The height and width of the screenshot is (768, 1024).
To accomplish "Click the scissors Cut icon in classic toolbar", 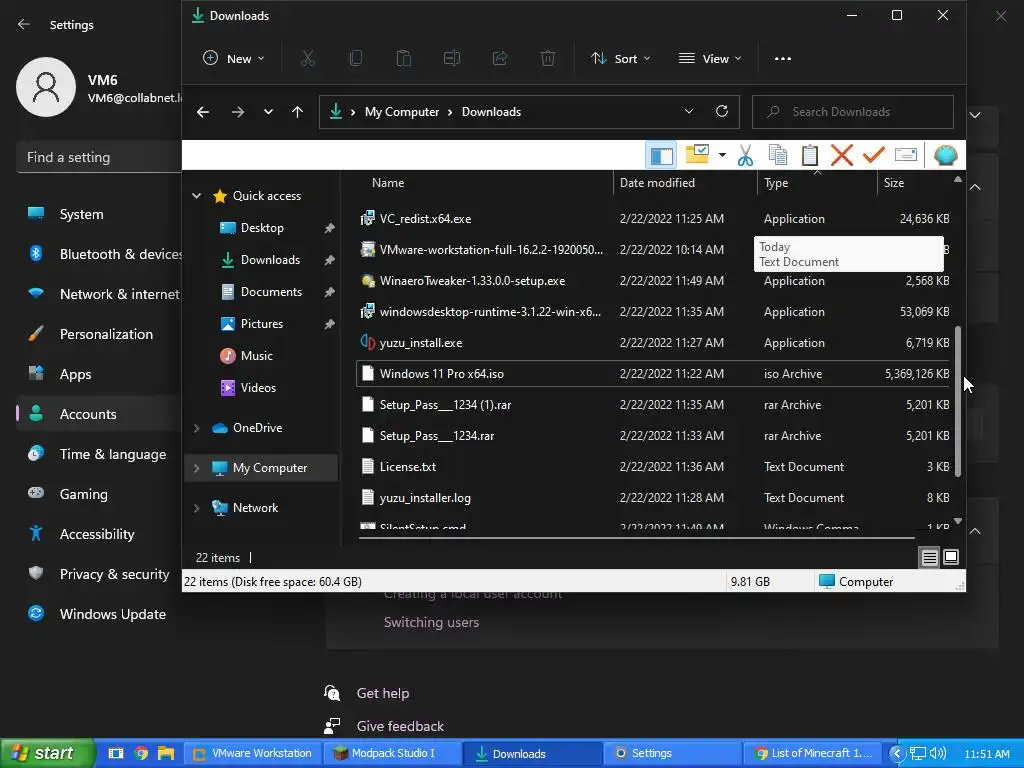I will [x=745, y=155].
